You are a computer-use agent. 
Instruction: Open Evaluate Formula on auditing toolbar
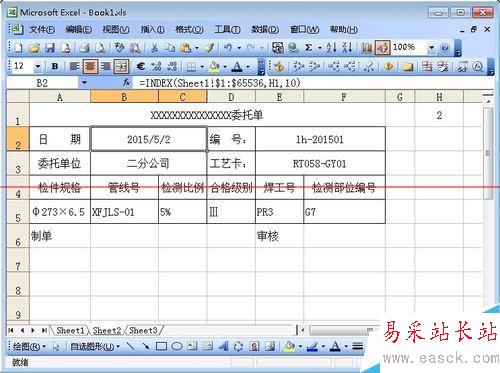(478, 67)
